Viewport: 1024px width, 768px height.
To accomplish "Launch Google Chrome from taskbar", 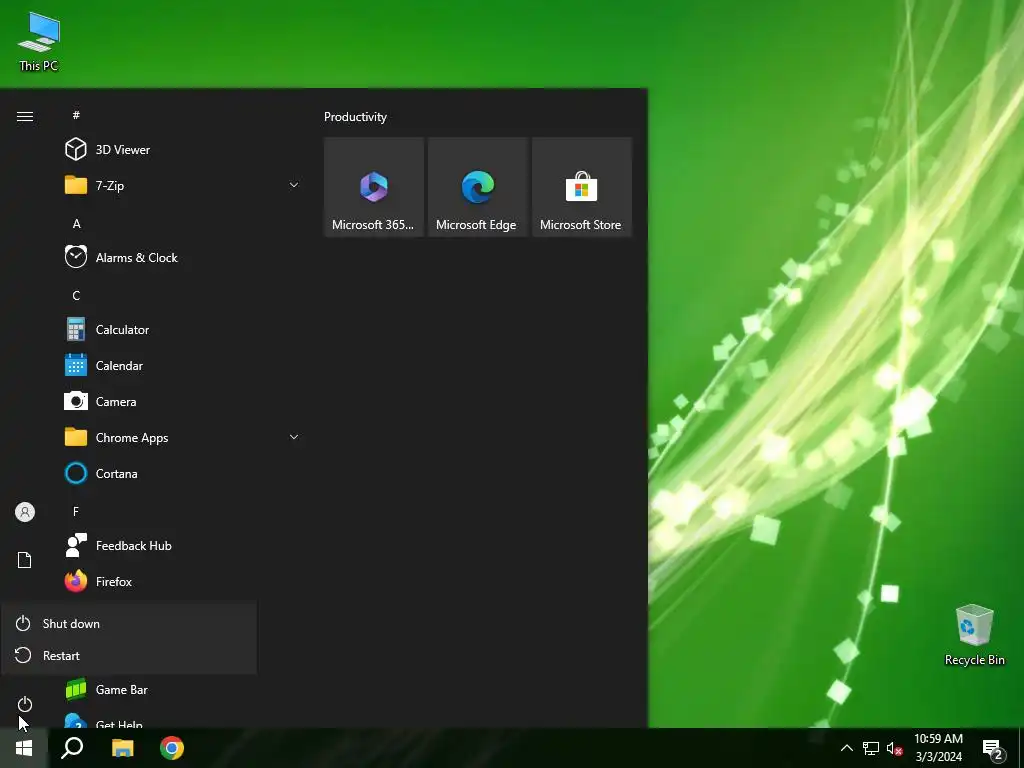I will coord(172,748).
